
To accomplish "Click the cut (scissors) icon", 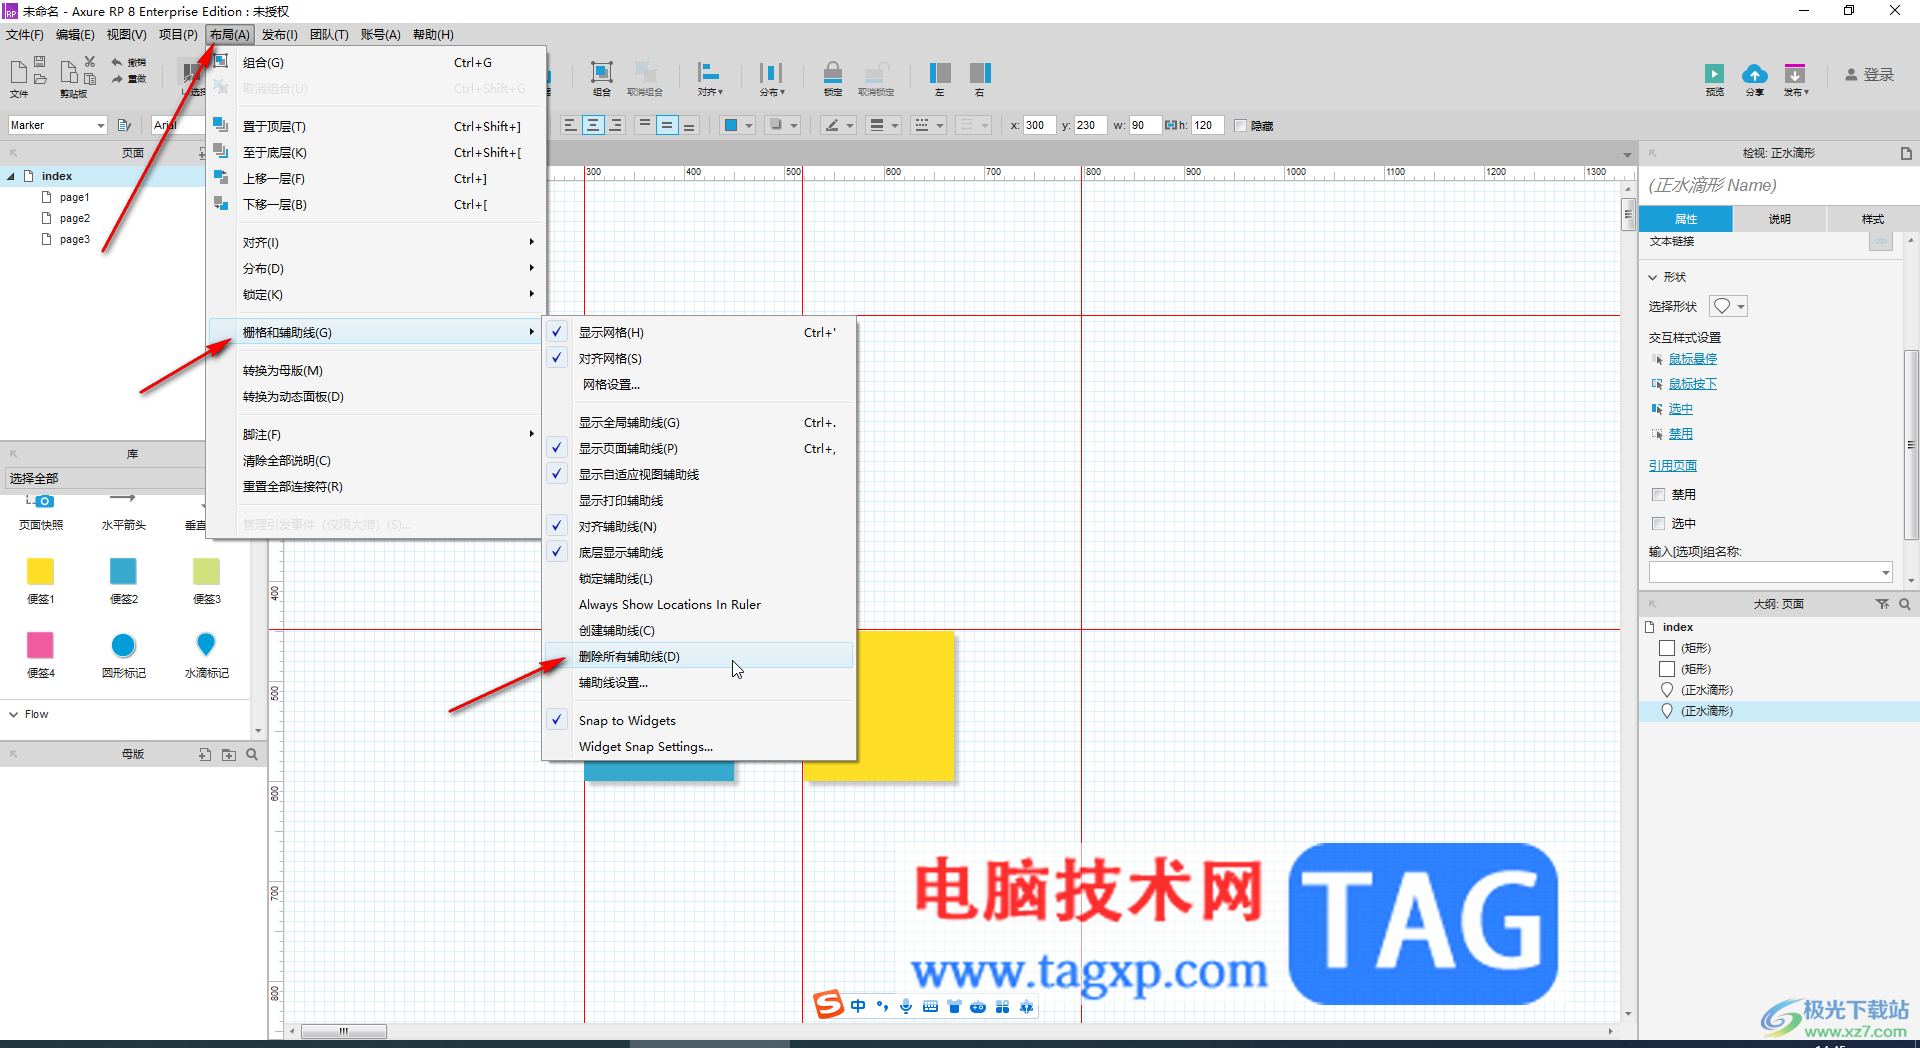I will pyautogui.click(x=90, y=62).
